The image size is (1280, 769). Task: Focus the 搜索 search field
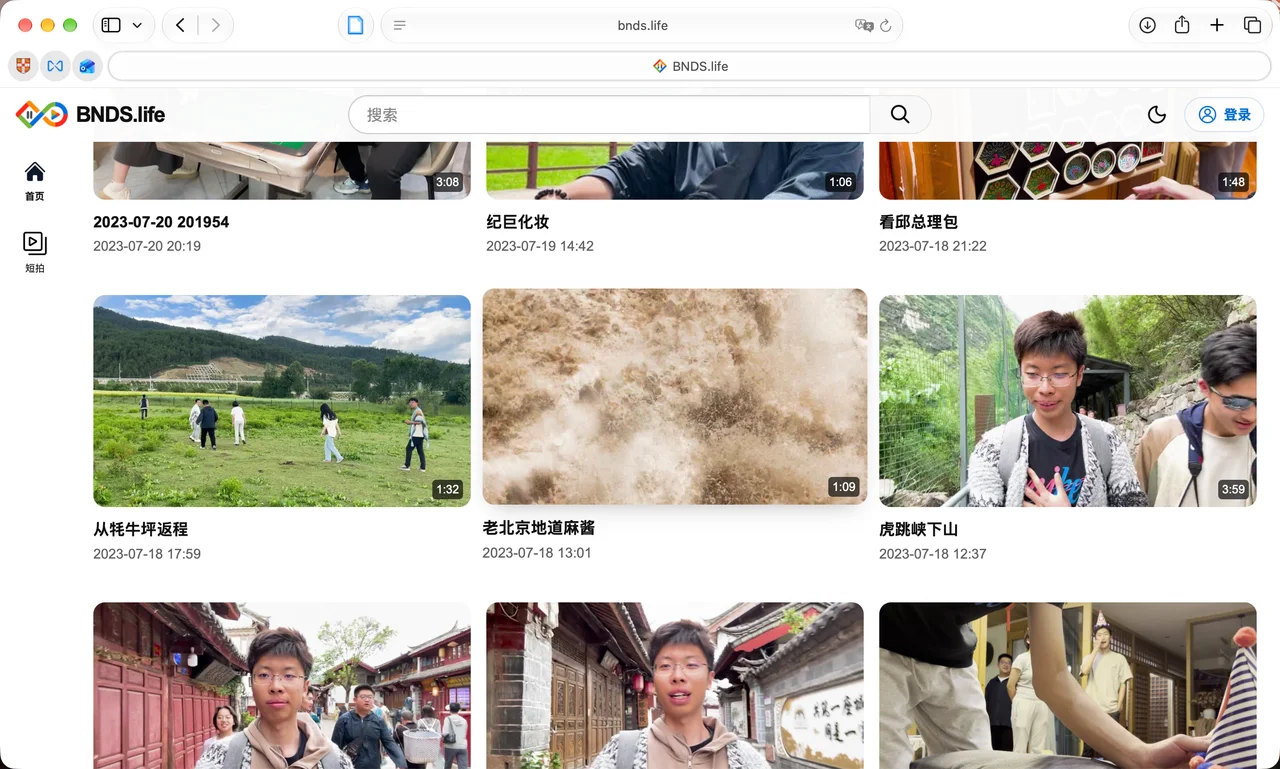coord(609,115)
